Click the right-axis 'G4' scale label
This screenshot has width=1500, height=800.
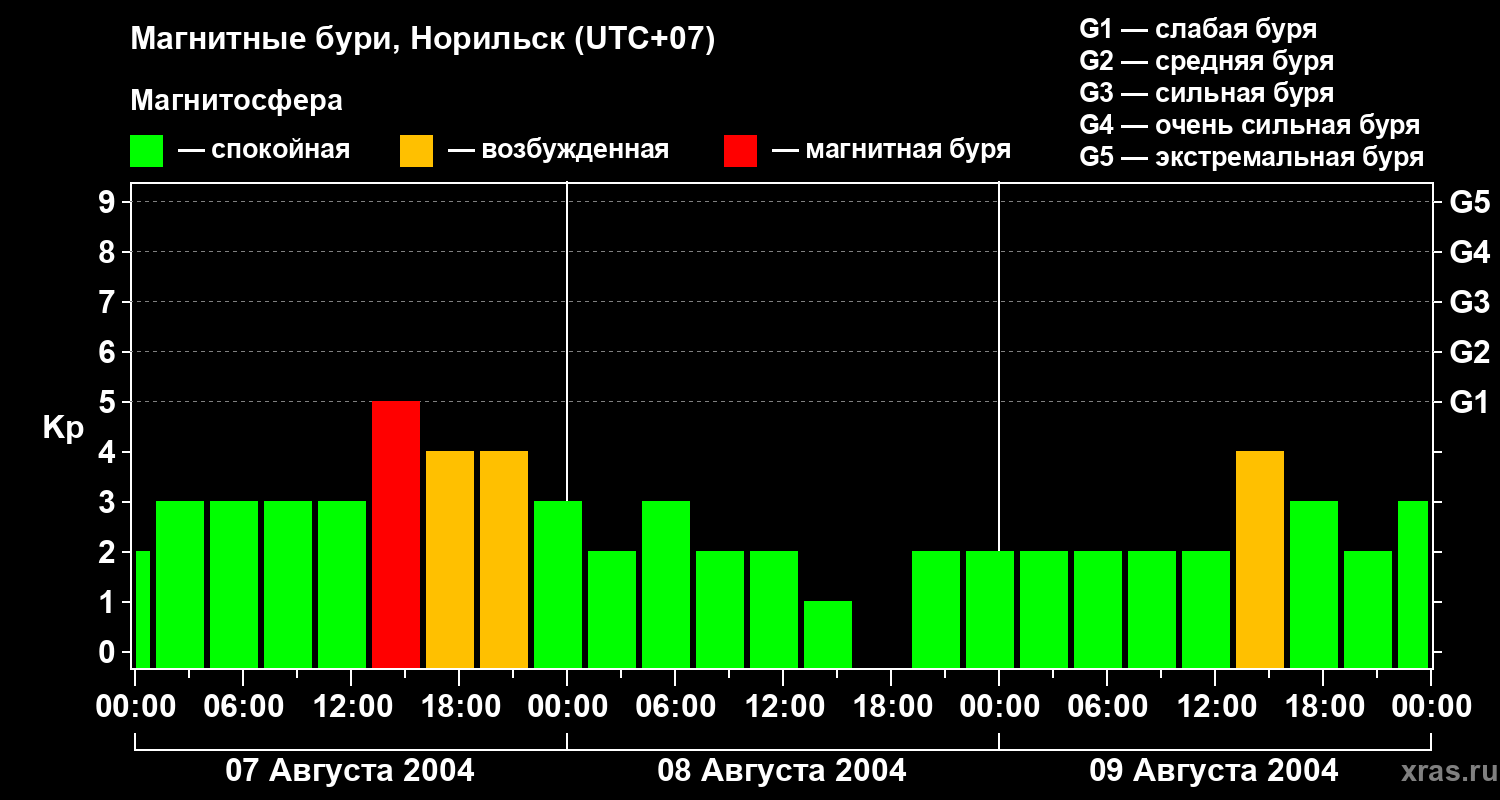pos(1469,252)
